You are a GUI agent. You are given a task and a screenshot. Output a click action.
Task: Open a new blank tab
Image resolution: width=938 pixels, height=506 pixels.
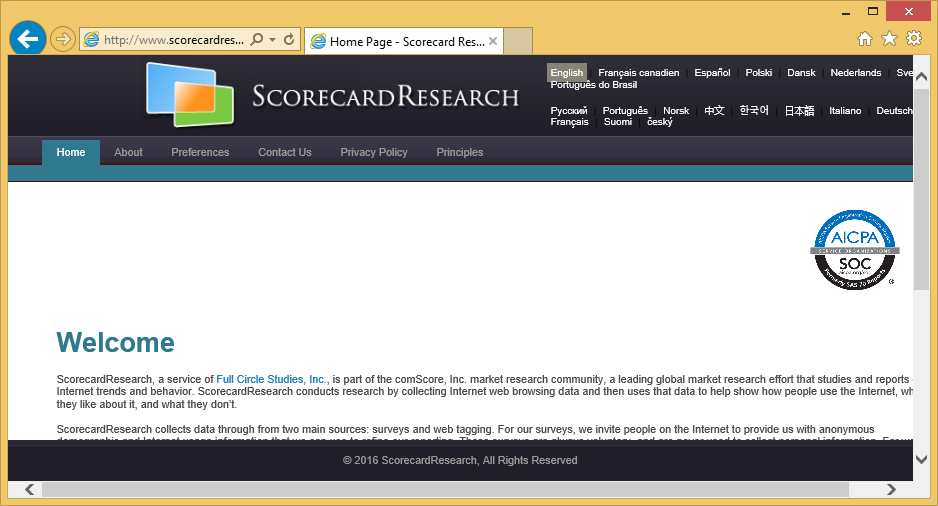click(517, 41)
